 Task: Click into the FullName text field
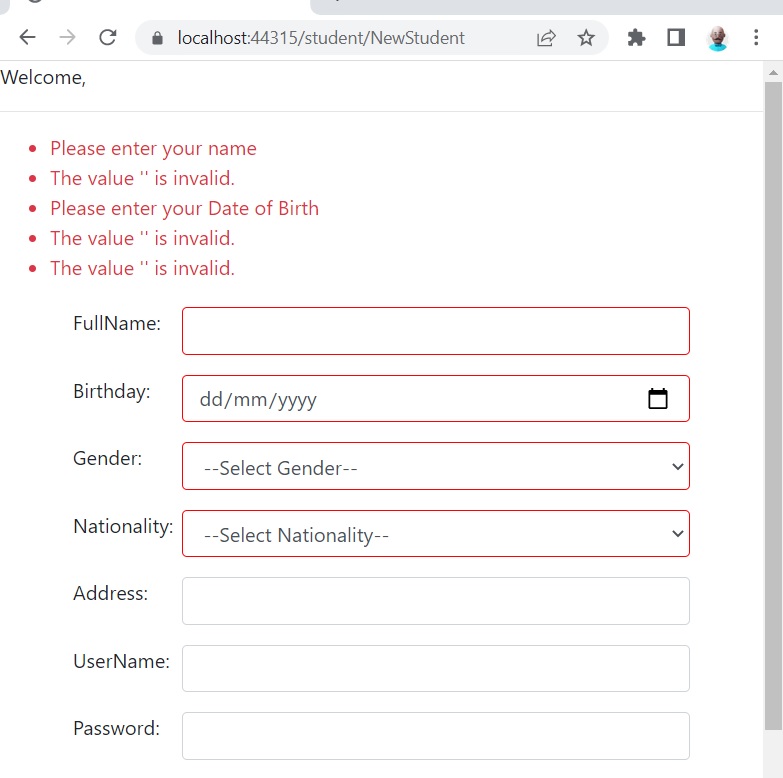[x=435, y=331]
